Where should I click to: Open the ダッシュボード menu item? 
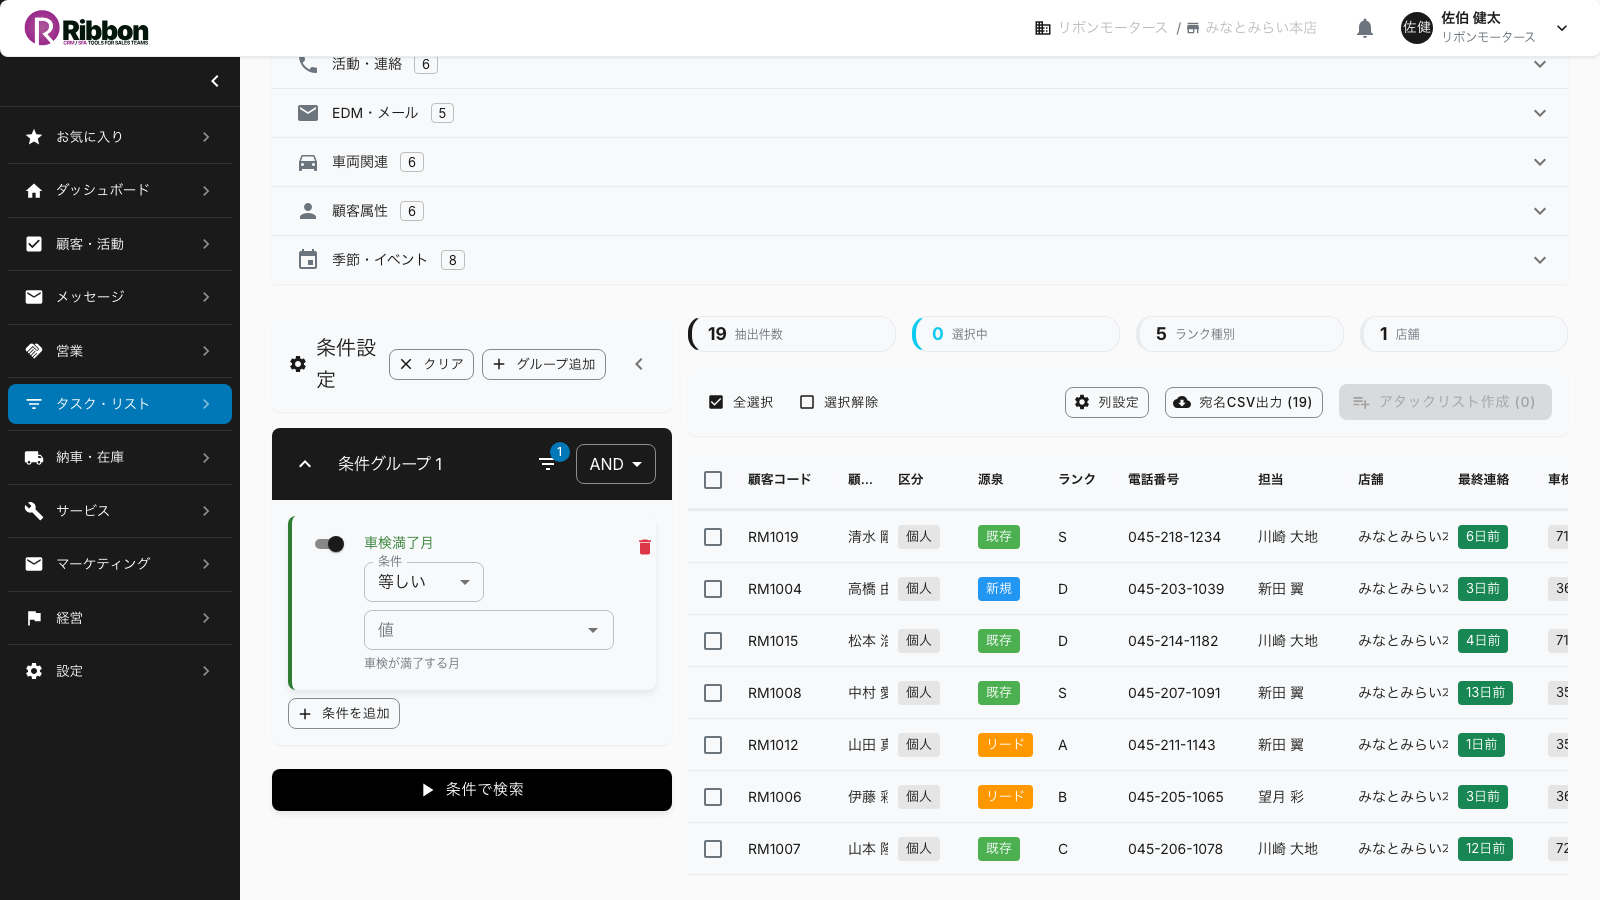tap(120, 190)
